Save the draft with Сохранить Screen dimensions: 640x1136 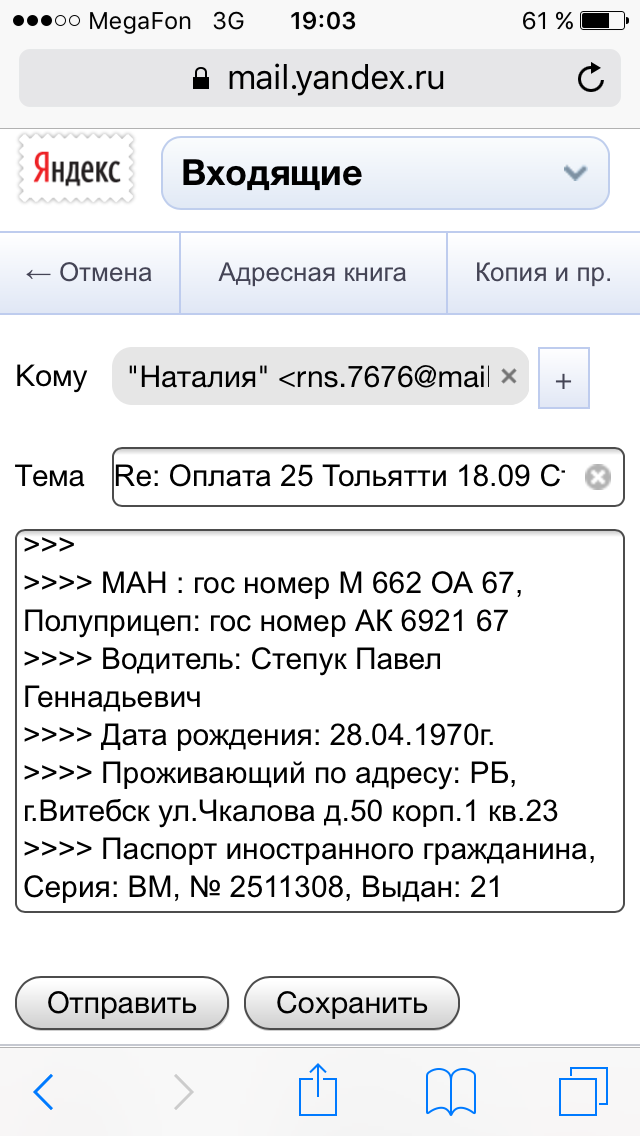pos(352,1003)
